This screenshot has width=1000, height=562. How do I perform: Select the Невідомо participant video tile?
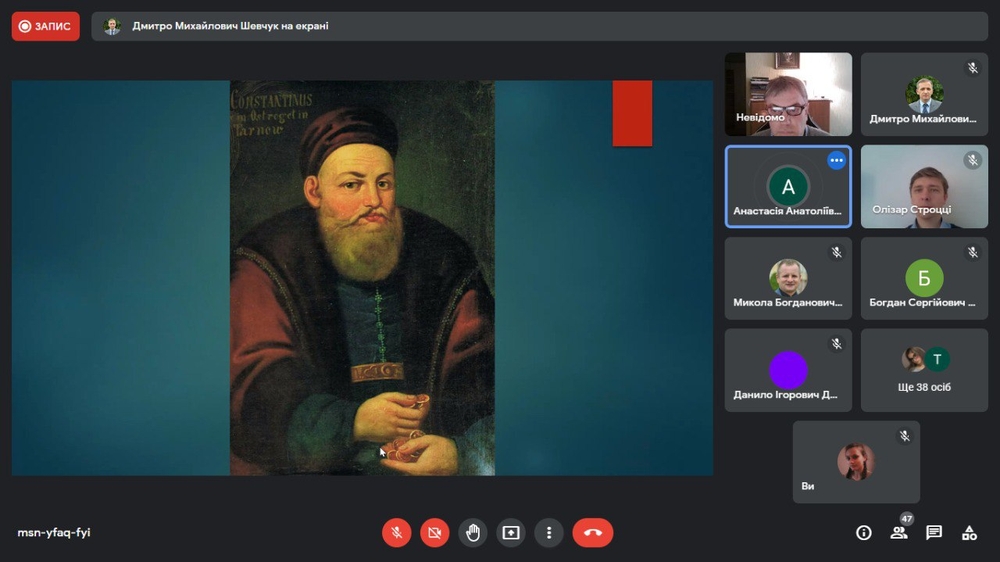788,94
